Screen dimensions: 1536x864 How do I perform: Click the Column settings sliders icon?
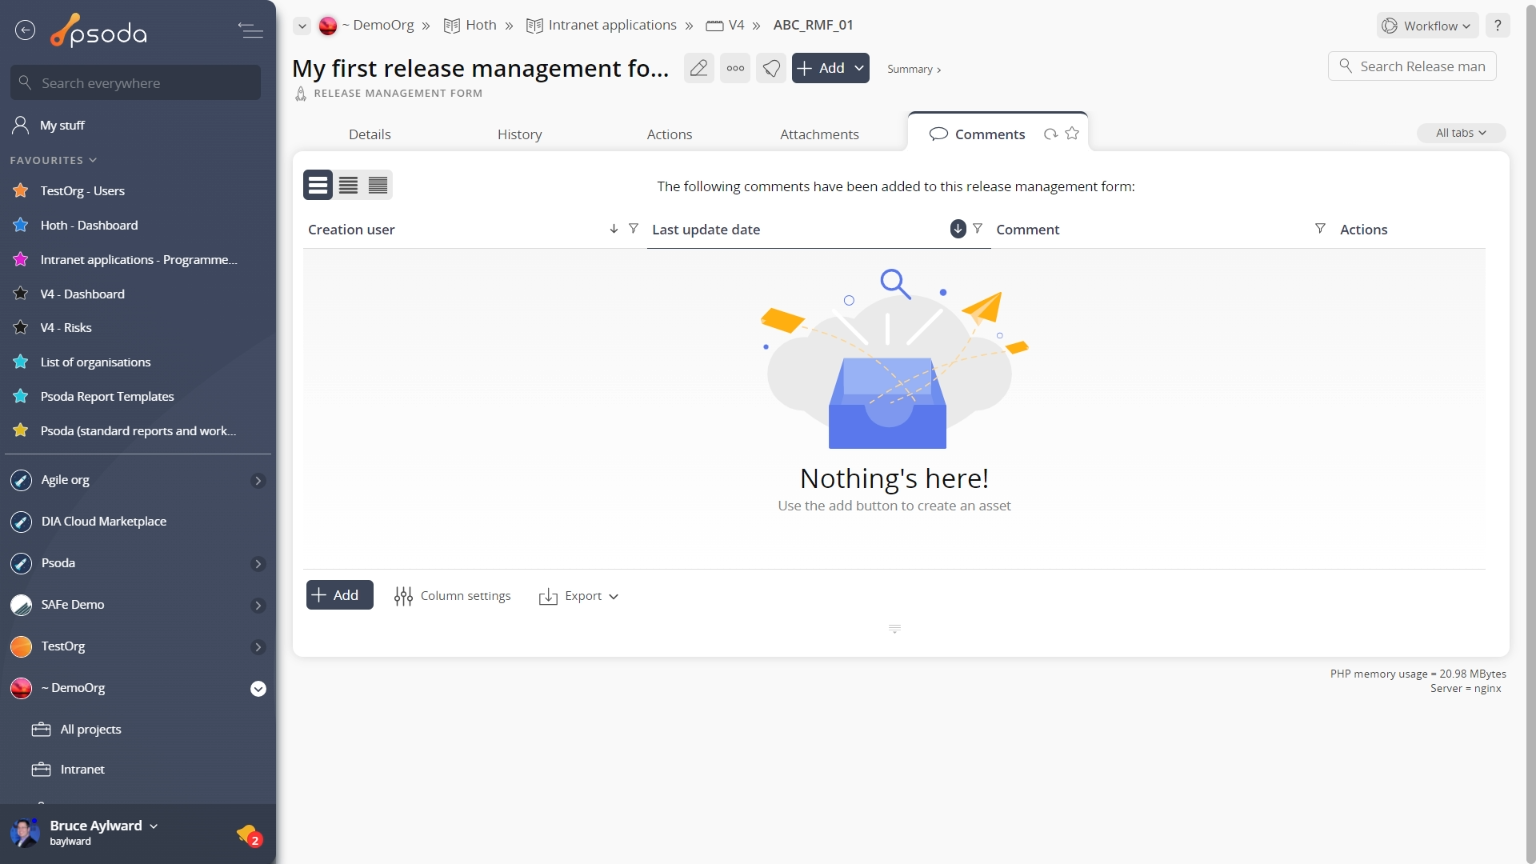(x=404, y=596)
